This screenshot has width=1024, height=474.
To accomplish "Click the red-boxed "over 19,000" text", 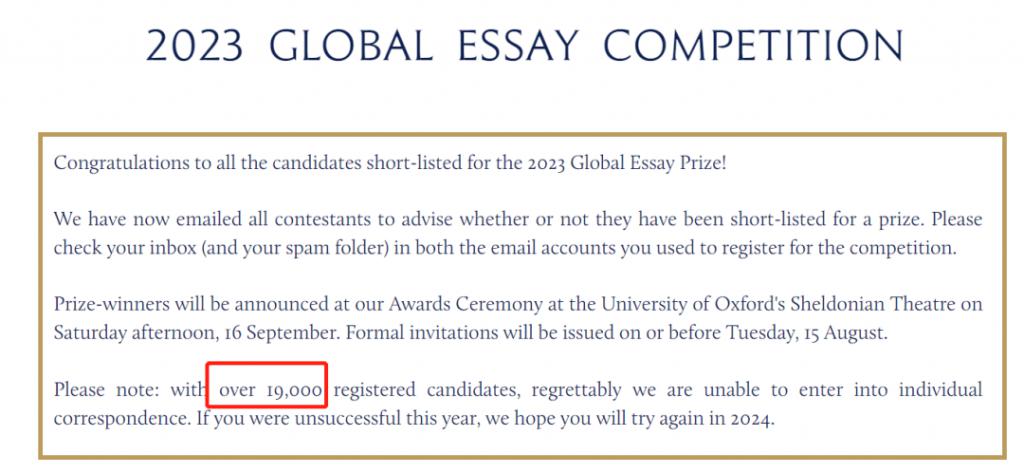I will pyautogui.click(x=269, y=389).
